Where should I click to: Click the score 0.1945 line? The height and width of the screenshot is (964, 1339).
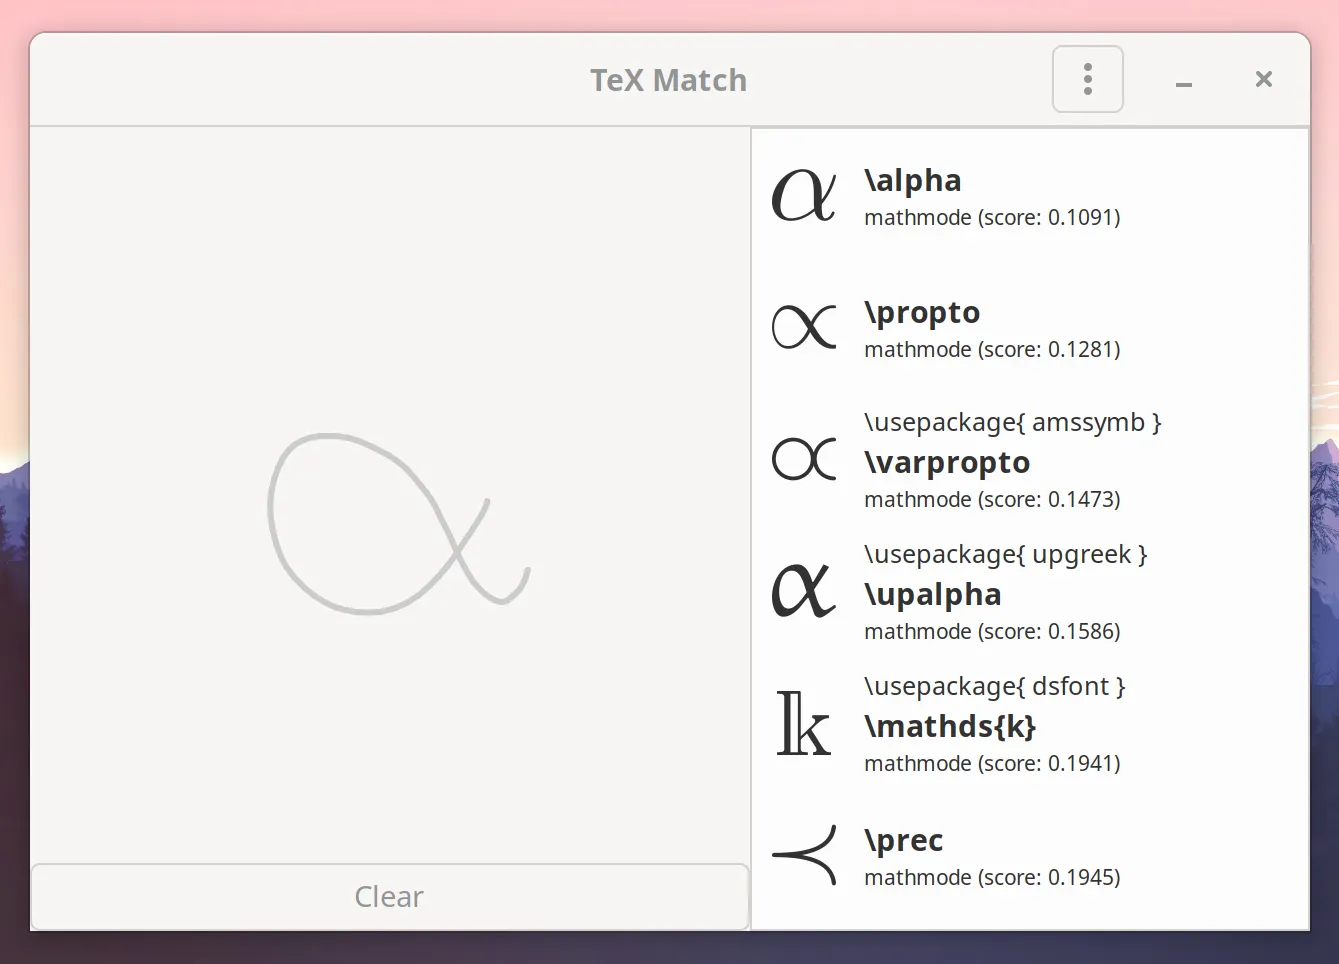point(992,878)
